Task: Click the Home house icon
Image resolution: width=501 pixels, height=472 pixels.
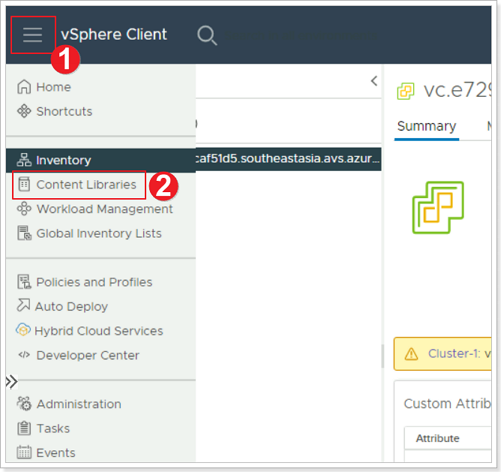Action: (24, 87)
